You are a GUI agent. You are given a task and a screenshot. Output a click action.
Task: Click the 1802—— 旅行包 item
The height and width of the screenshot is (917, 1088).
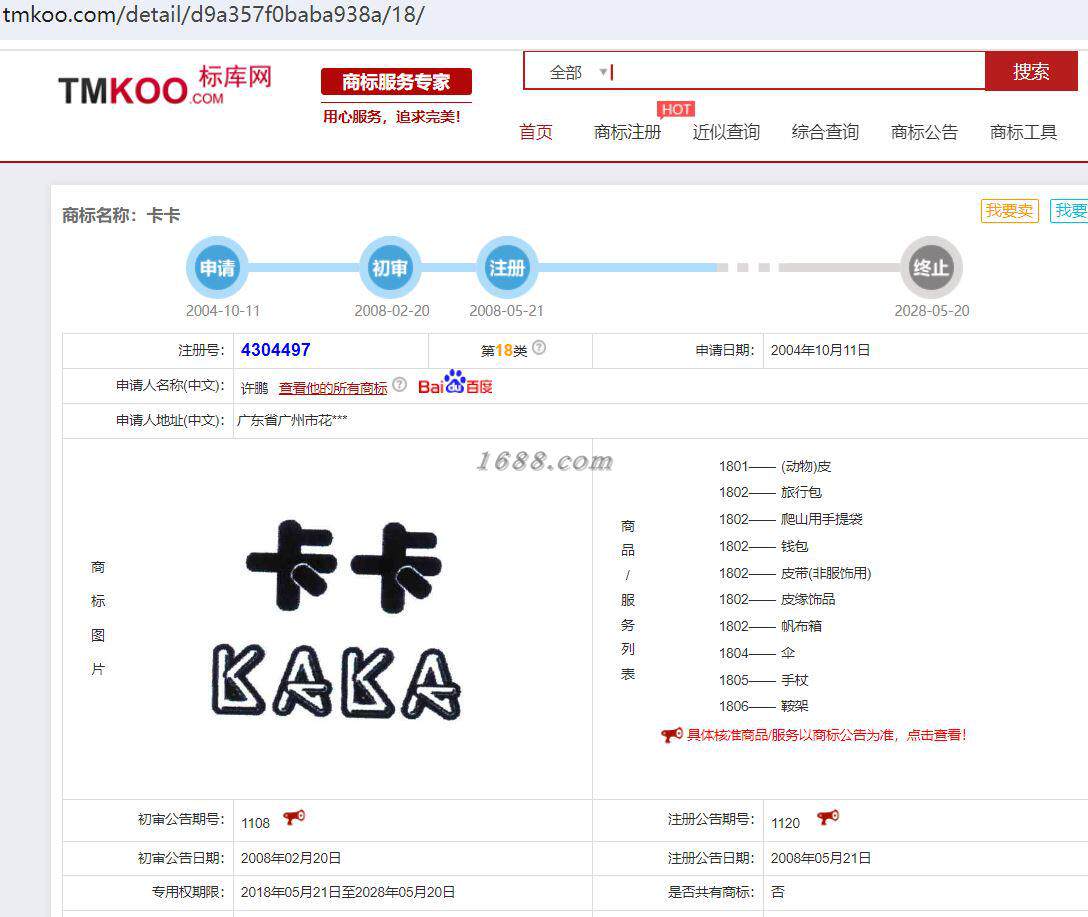pos(770,492)
